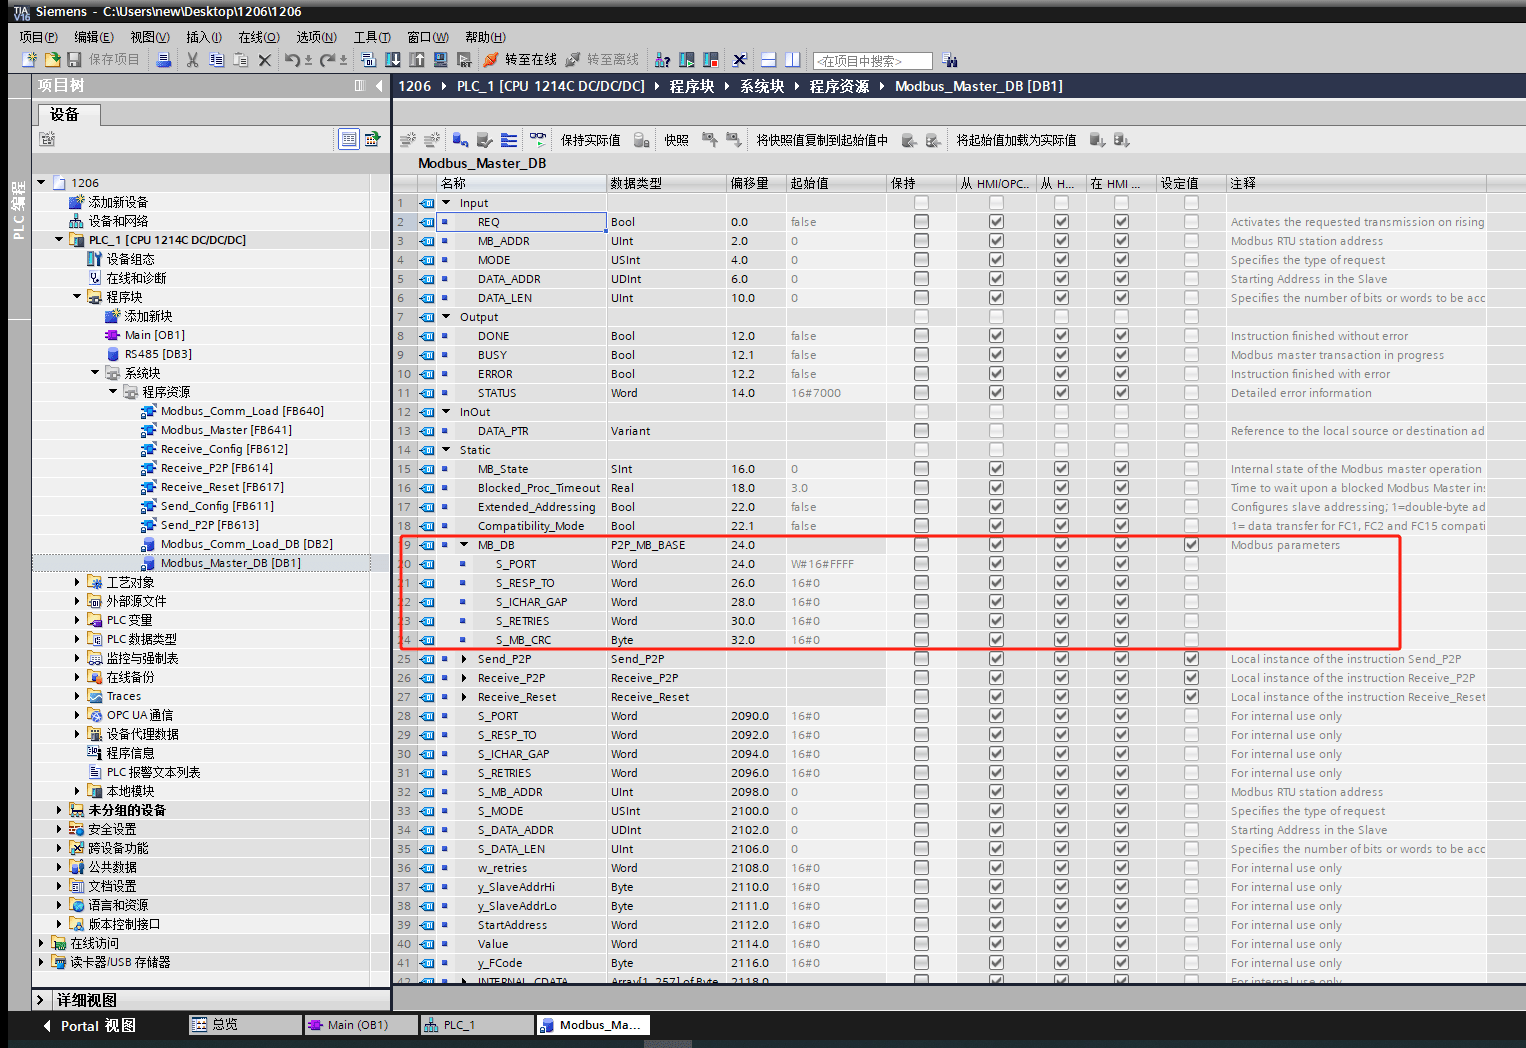Click the split editor vertically icon
The width and height of the screenshot is (1526, 1048).
[x=792, y=60]
